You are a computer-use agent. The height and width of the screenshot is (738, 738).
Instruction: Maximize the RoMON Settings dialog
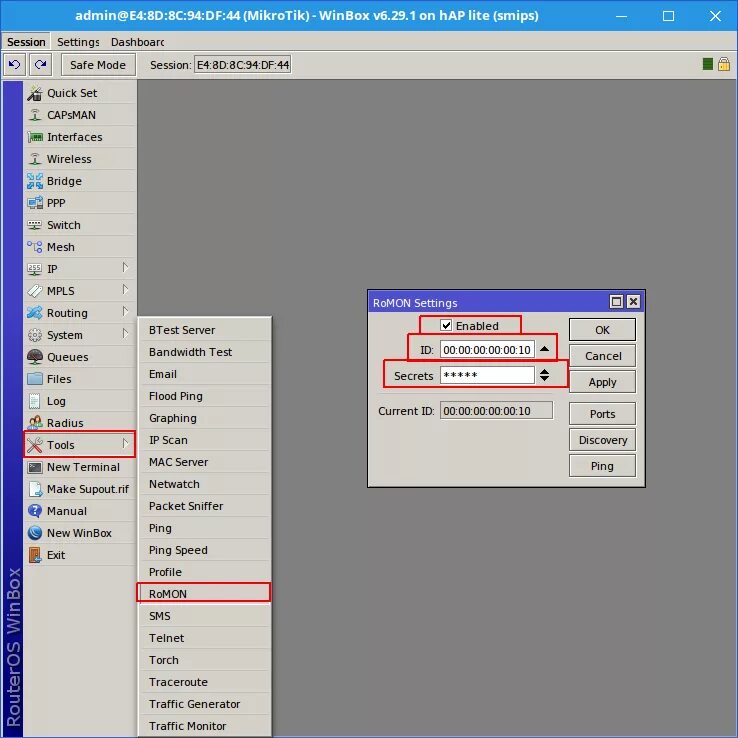click(x=616, y=301)
